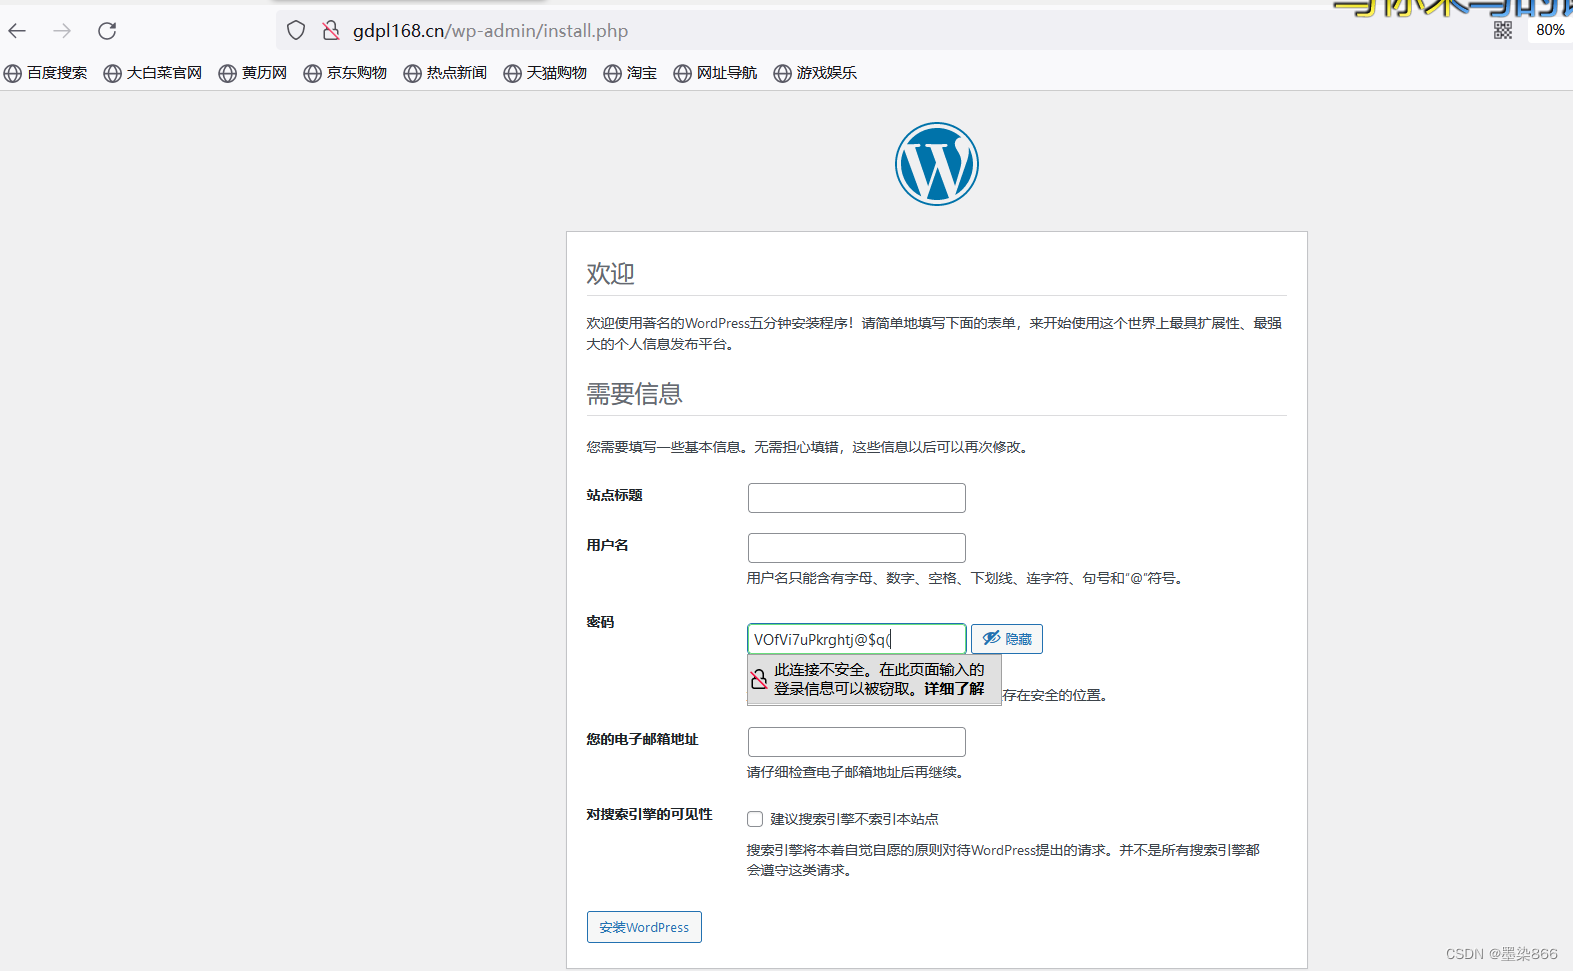1573x971 pixels.
Task: Focus the 站点标题 input field
Action: point(857,498)
